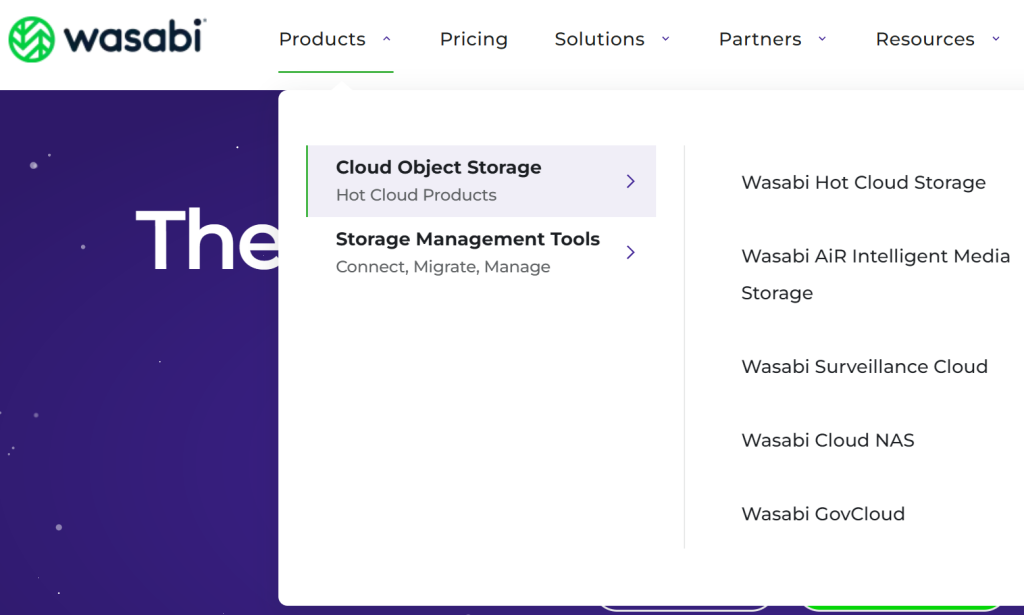The height and width of the screenshot is (615, 1024).
Task: Open the Resources menu
Action: [x=925, y=39]
